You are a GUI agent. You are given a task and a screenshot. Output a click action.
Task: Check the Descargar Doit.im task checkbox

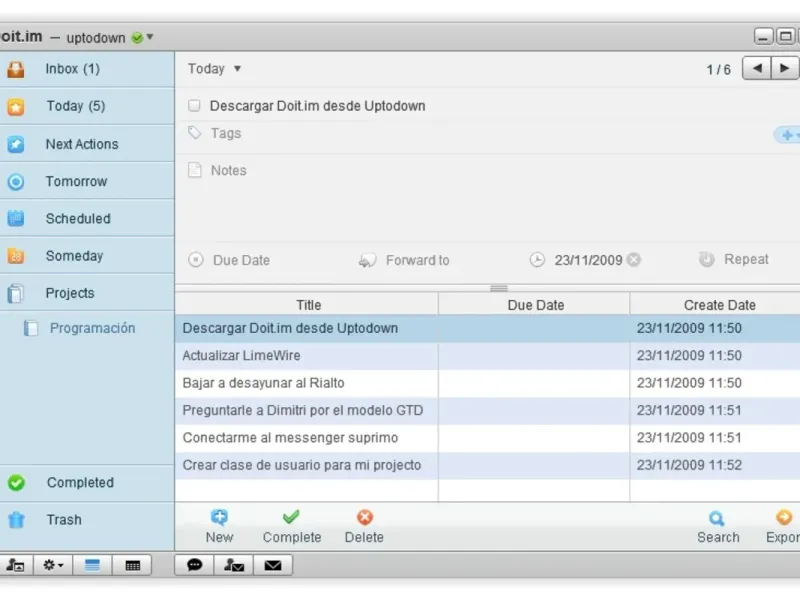coord(194,106)
